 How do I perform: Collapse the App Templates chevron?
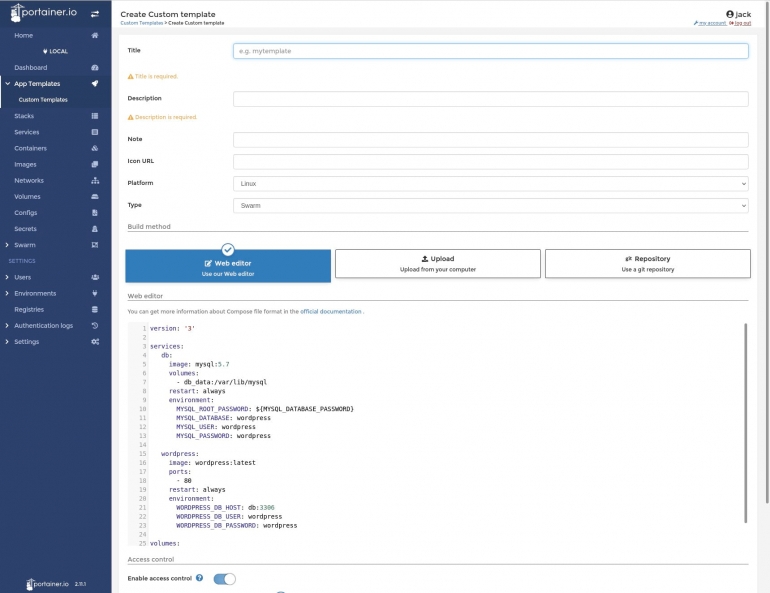click(7, 83)
